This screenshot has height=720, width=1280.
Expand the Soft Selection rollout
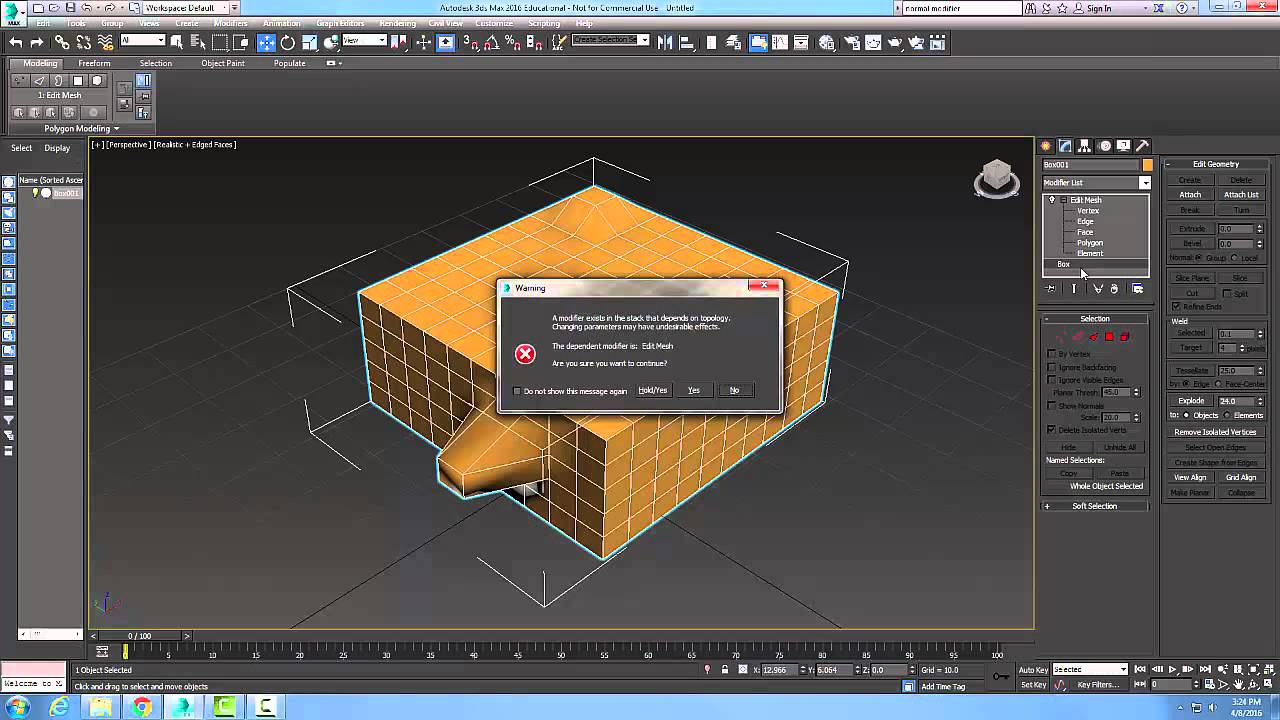pyautogui.click(x=1095, y=506)
